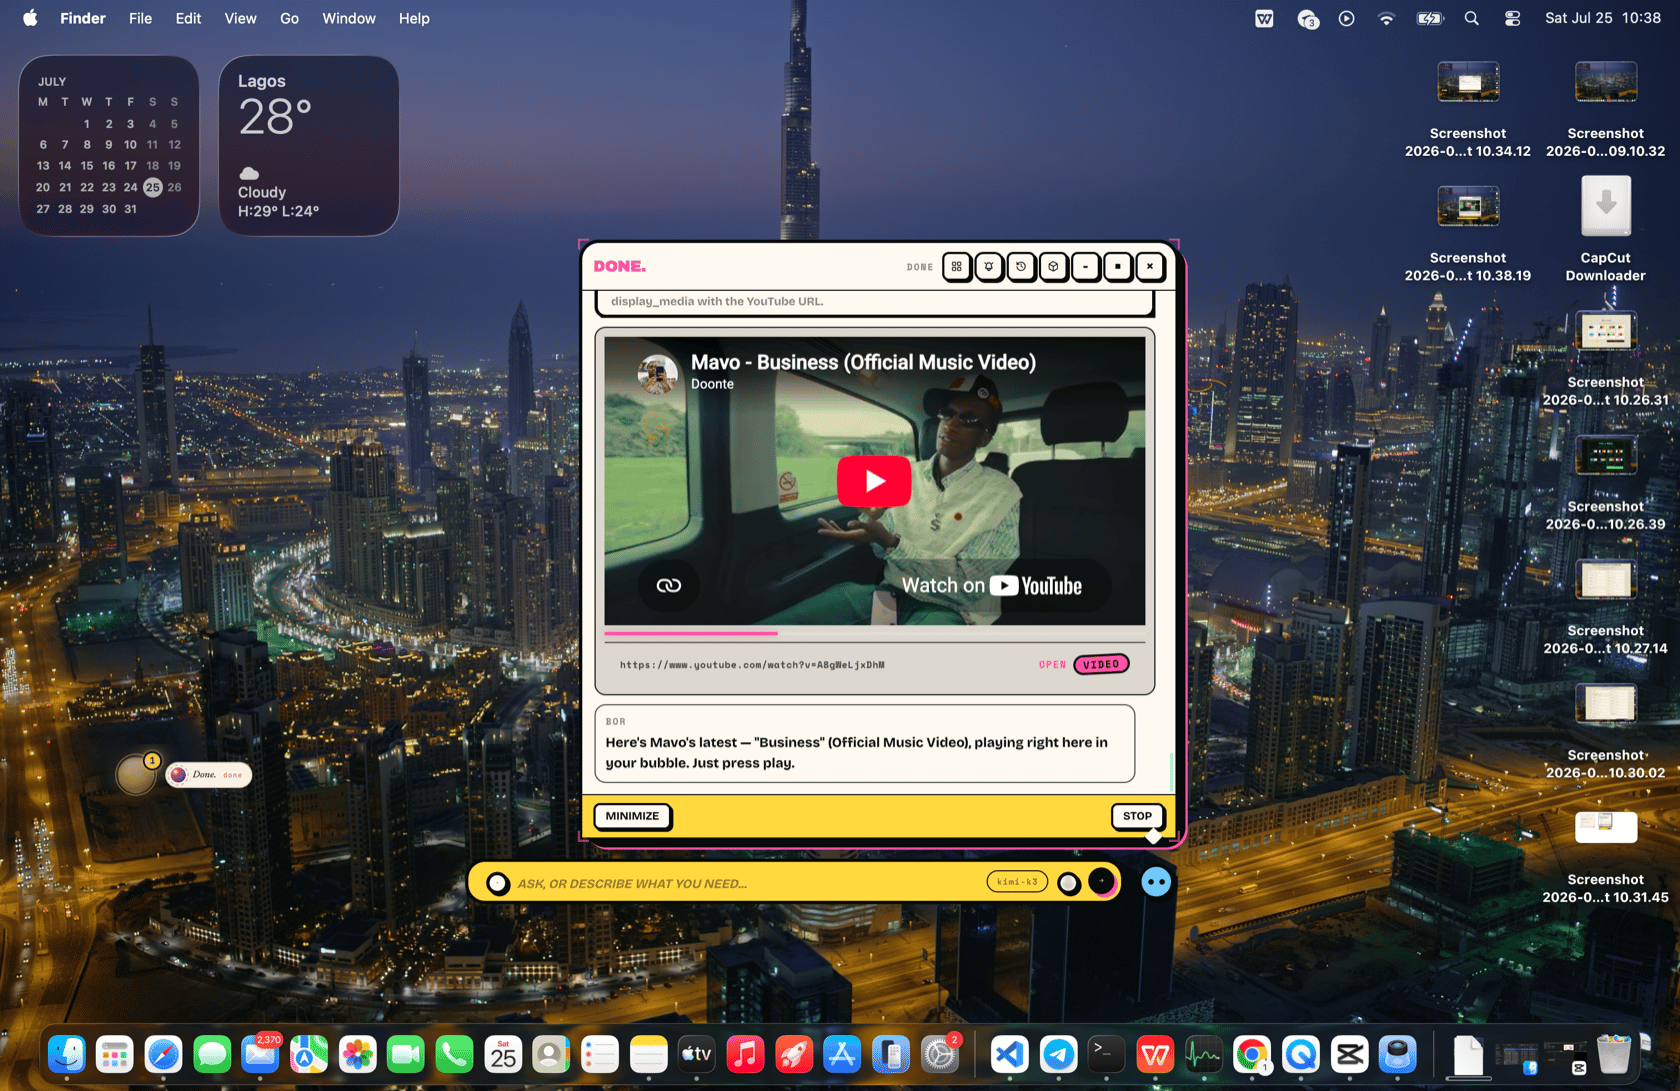1680x1091 pixels.
Task: Click the cube icon in Done toolbar
Action: click(x=1053, y=267)
